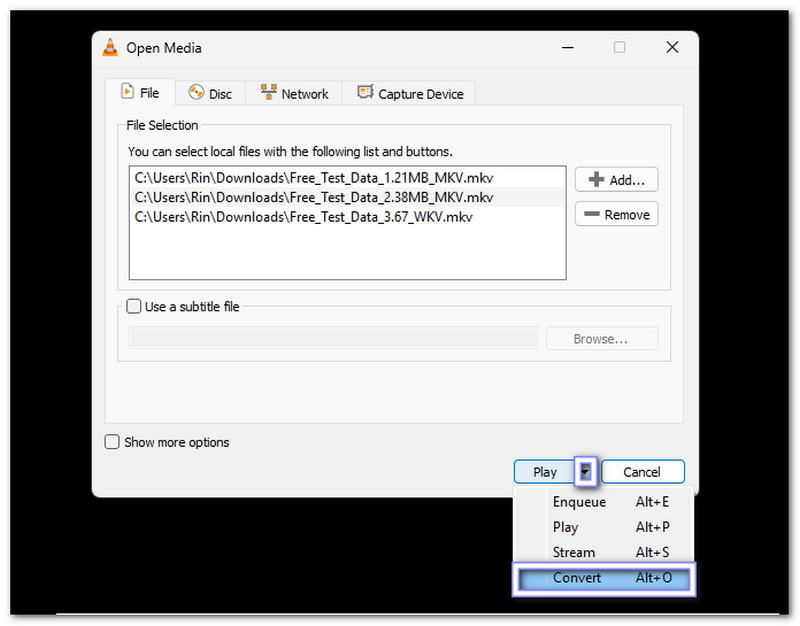Screen dimensions: 800x626
Task: Click the VLC cone icon in title bar
Action: [x=110, y=47]
